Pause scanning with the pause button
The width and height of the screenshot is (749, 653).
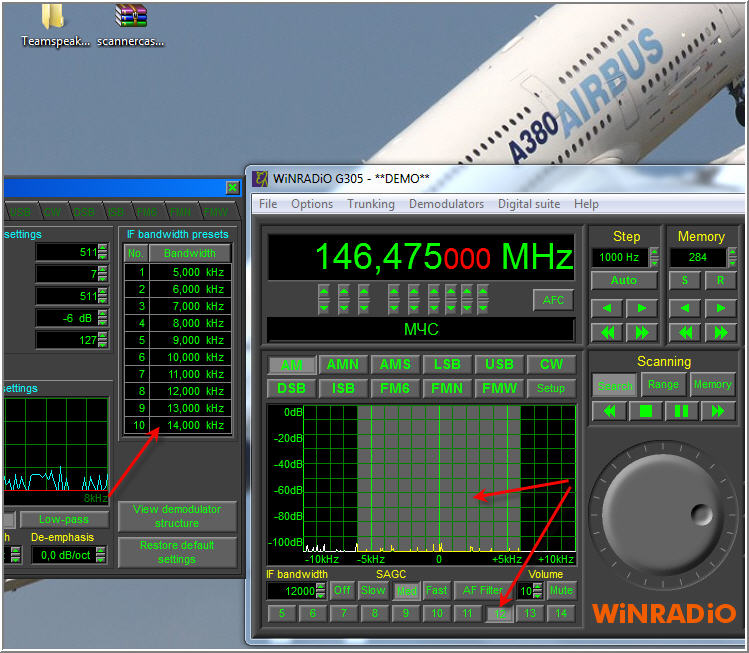(682, 411)
